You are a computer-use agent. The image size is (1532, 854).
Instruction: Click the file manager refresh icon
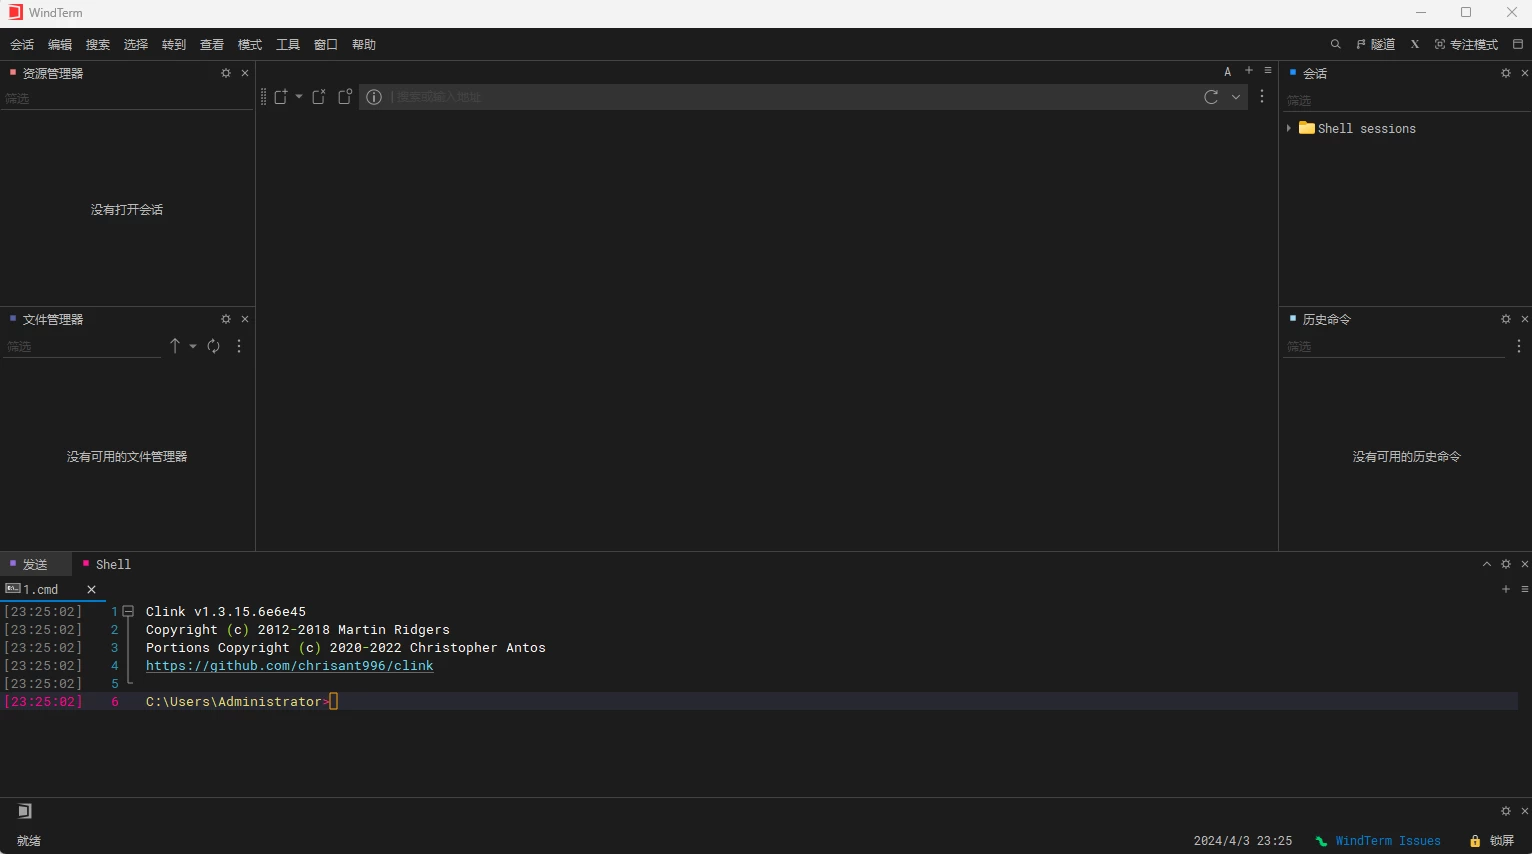pos(214,346)
